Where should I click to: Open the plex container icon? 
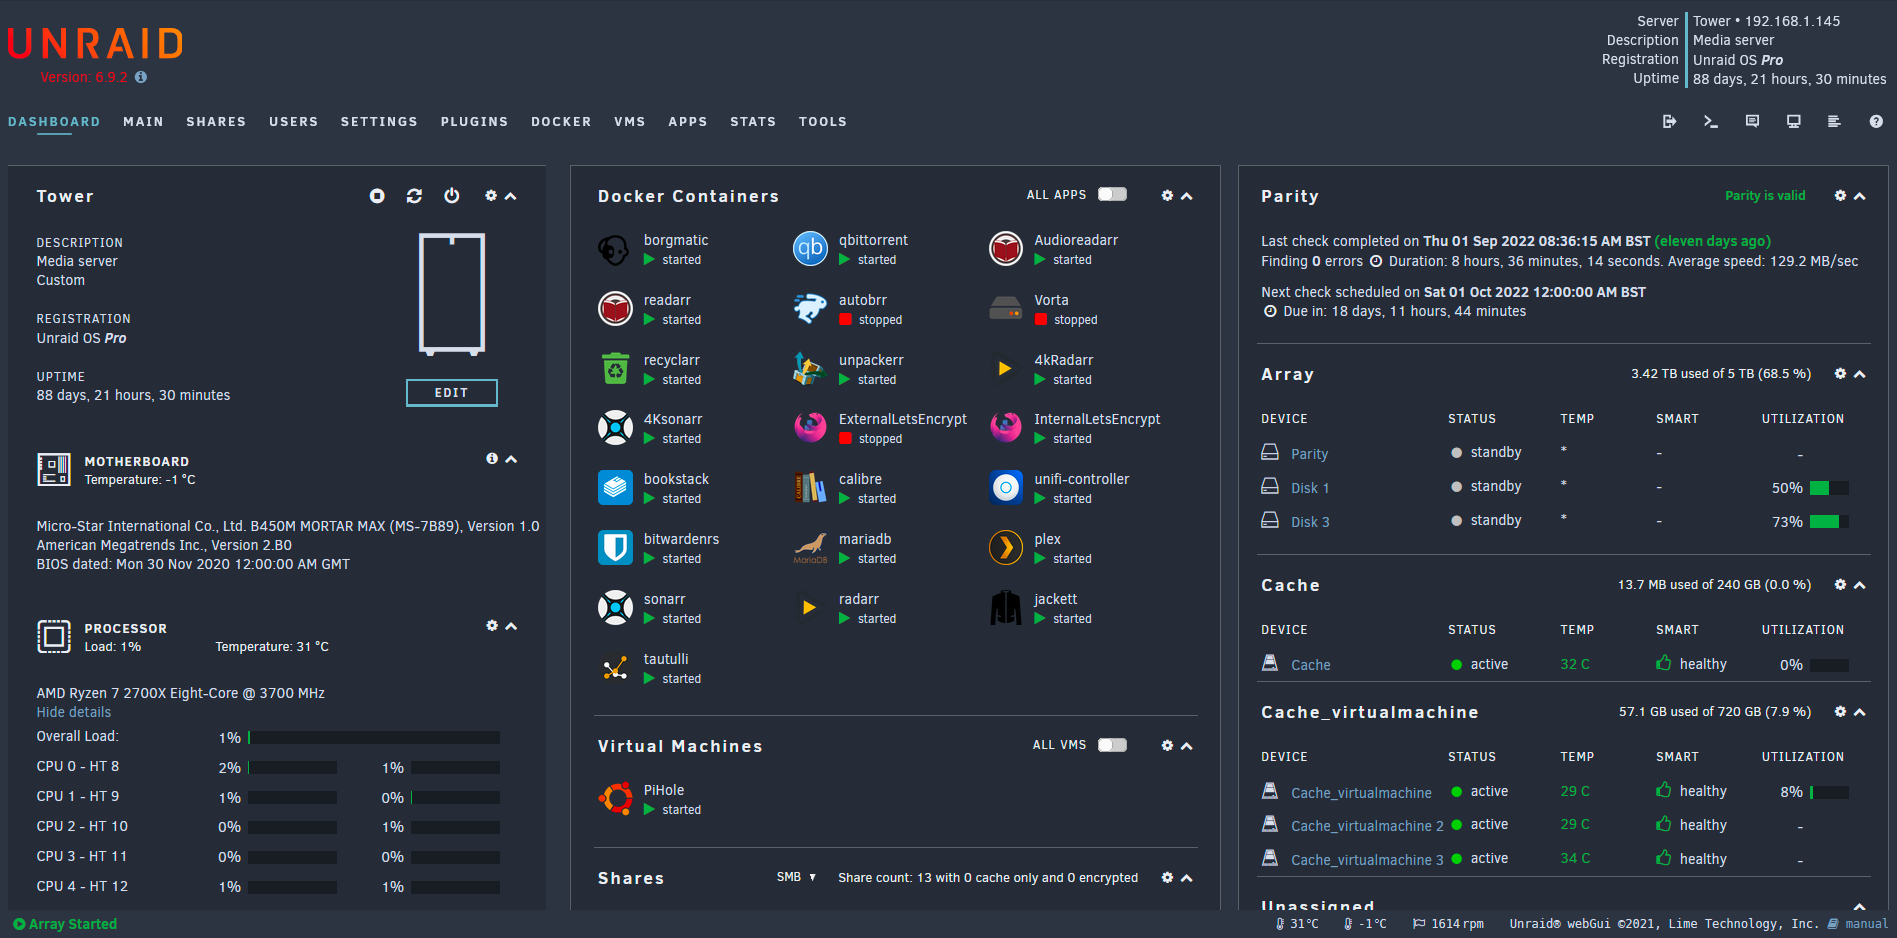coord(1006,548)
